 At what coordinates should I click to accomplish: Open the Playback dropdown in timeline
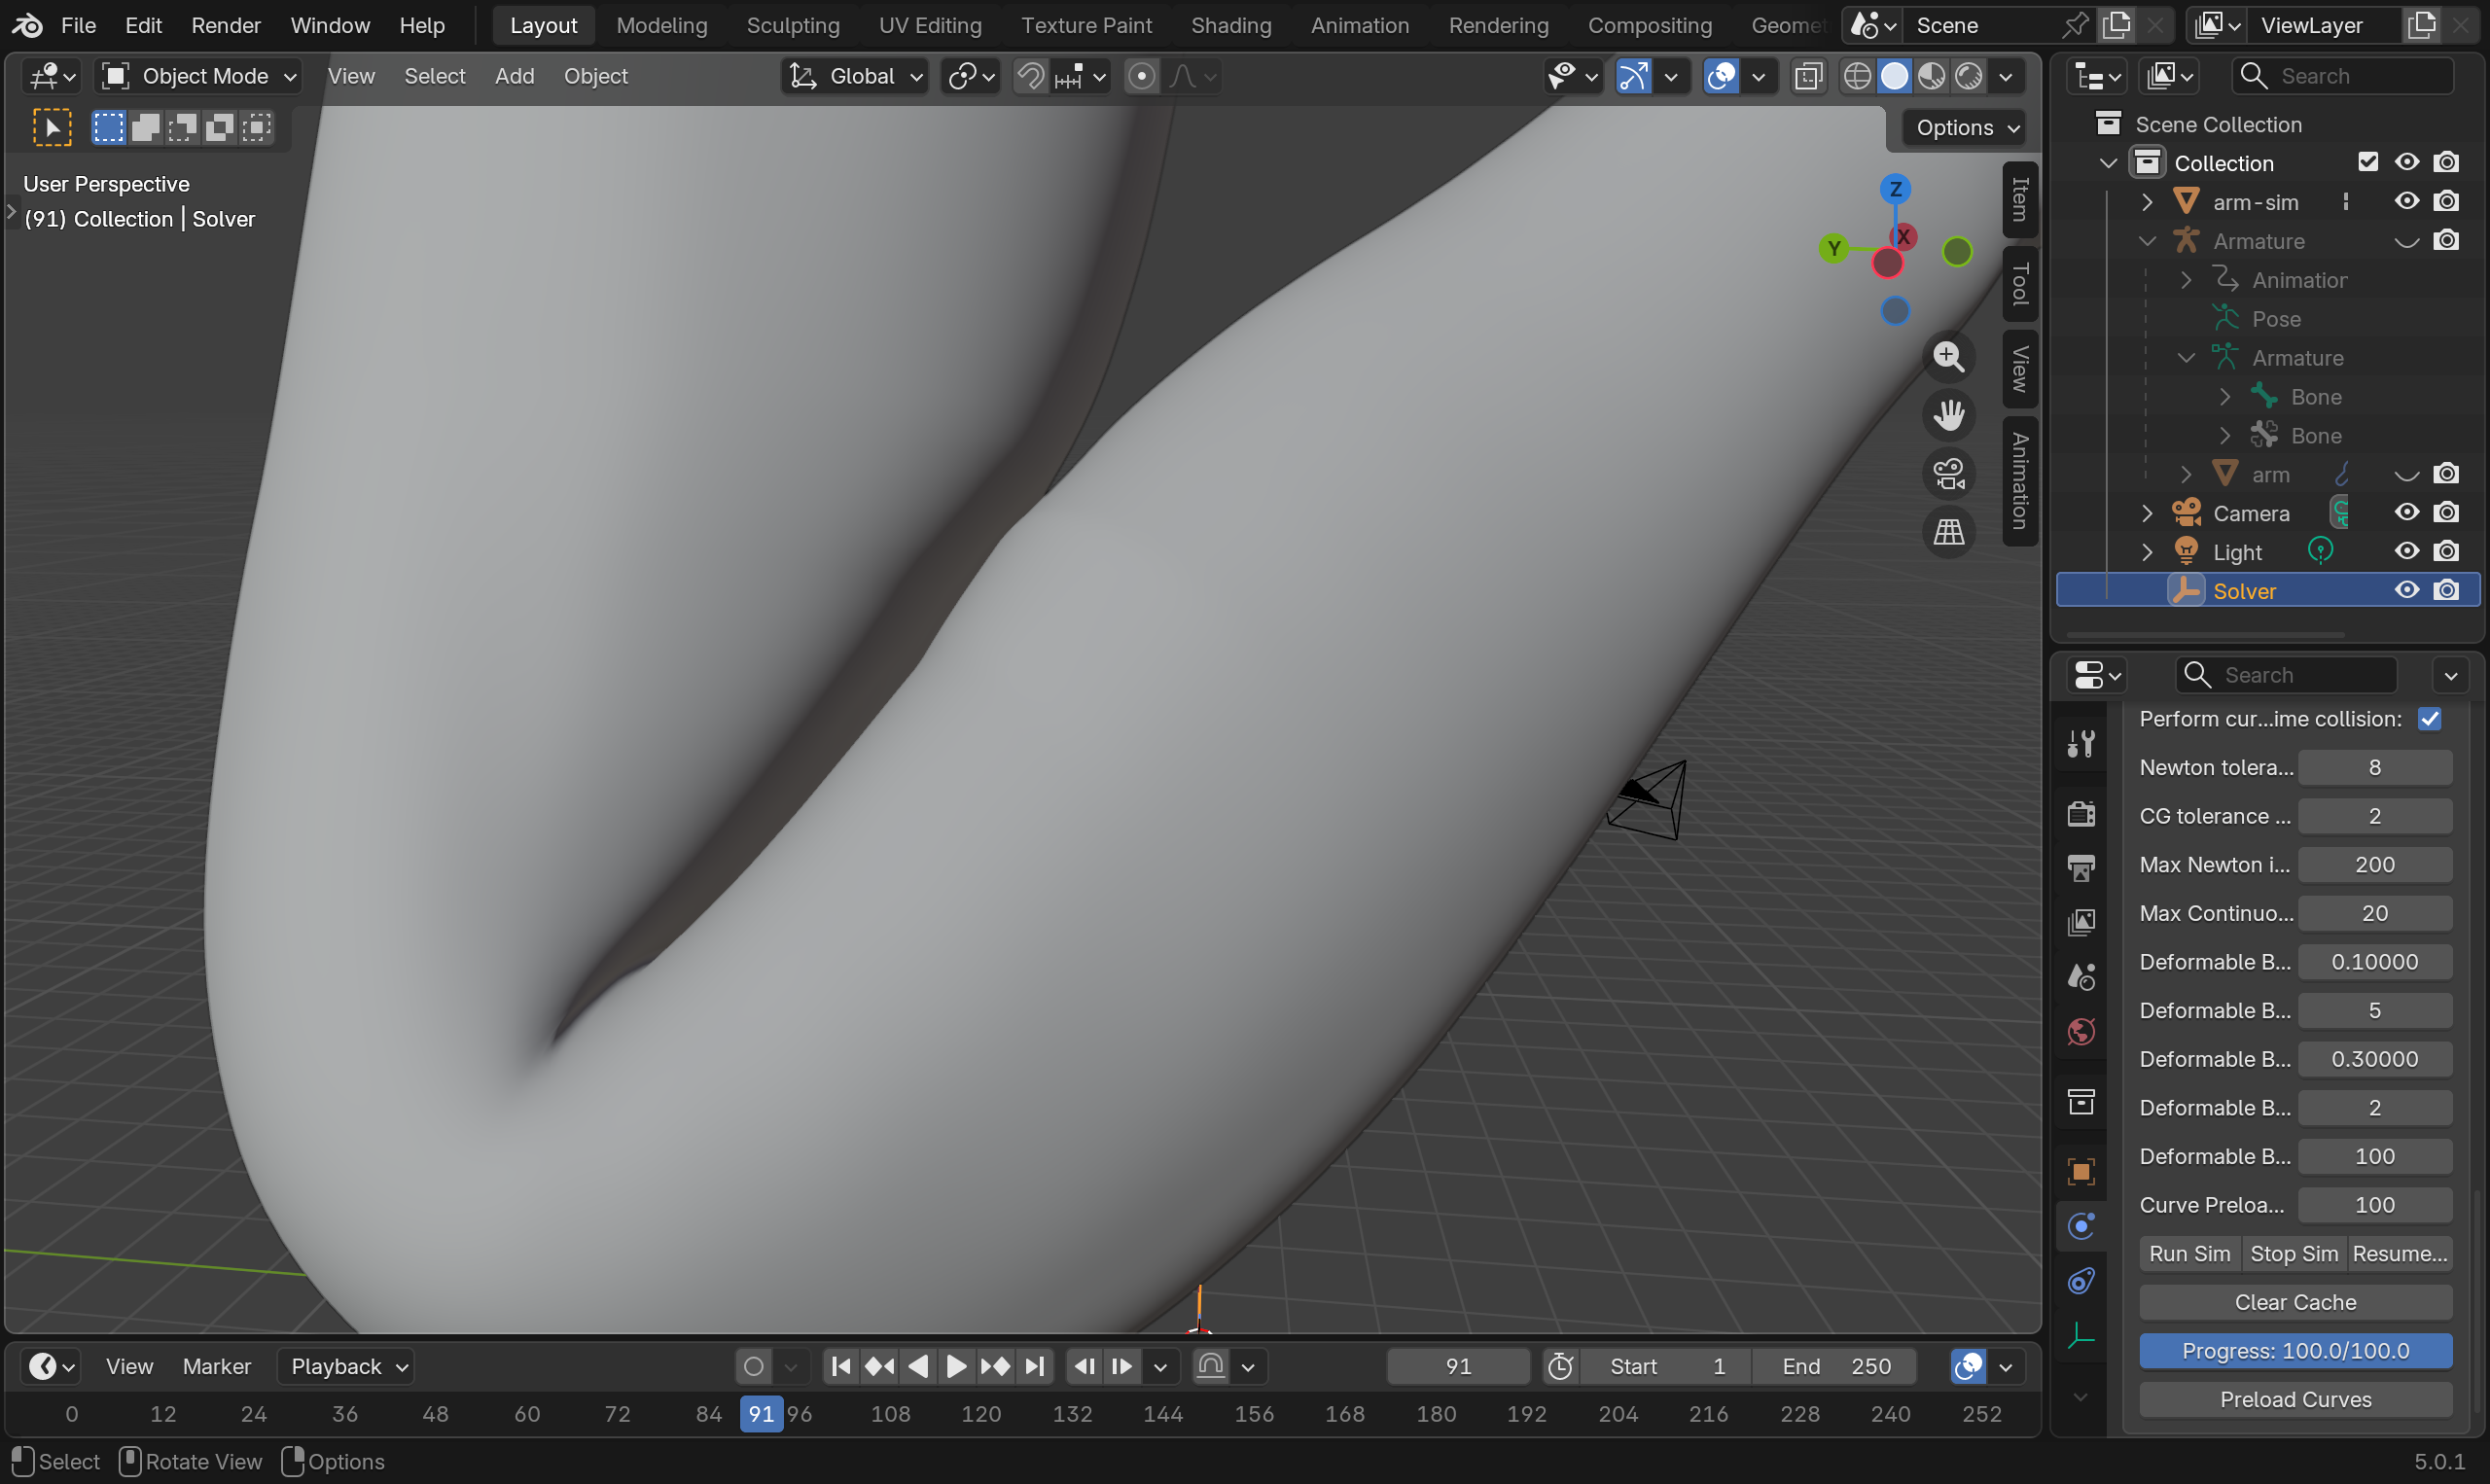coord(345,1366)
